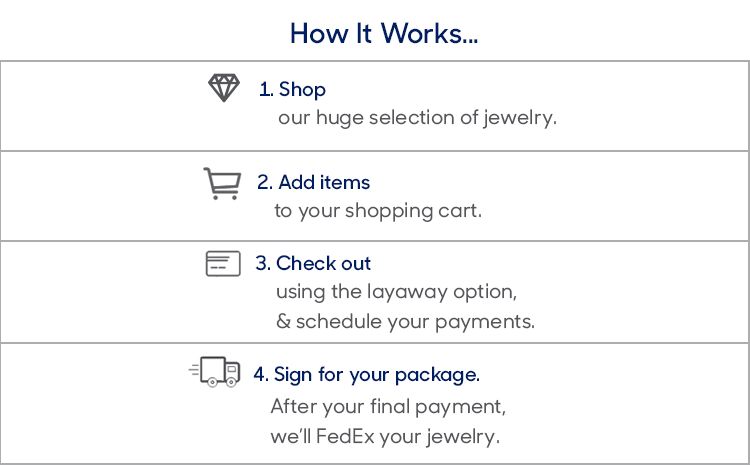Click 'After your final payment,' line
750x465 pixels.
(x=388, y=407)
